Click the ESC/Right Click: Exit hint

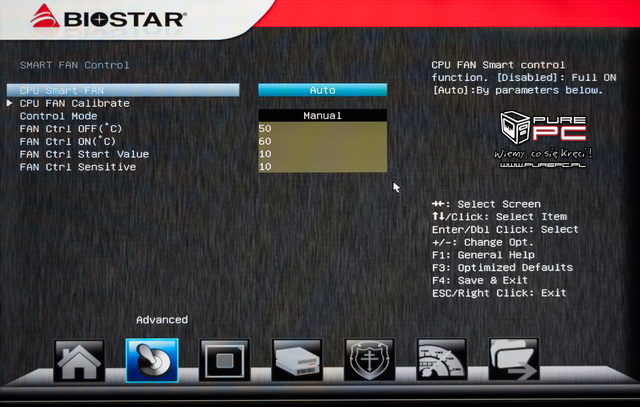point(499,293)
